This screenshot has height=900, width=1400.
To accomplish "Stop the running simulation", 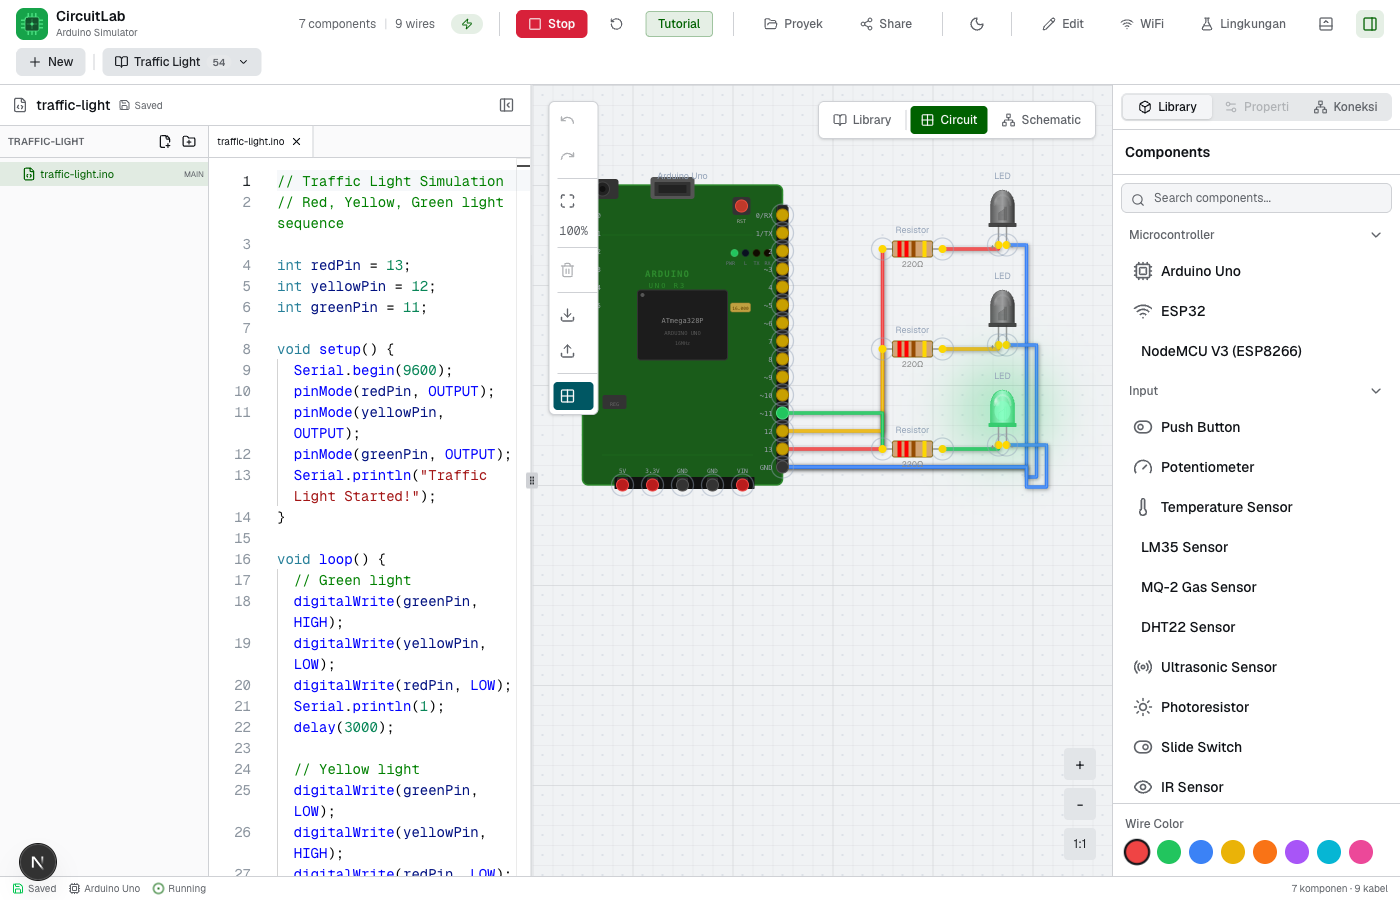I will 551,24.
